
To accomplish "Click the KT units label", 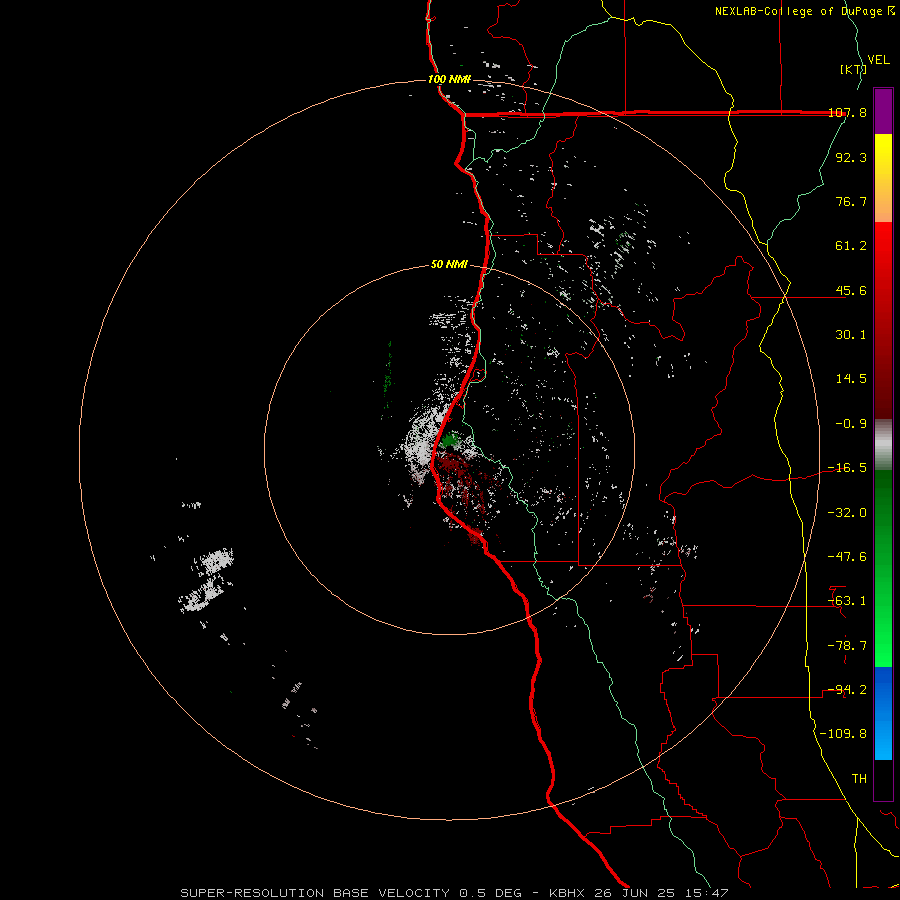I will click(x=853, y=69).
